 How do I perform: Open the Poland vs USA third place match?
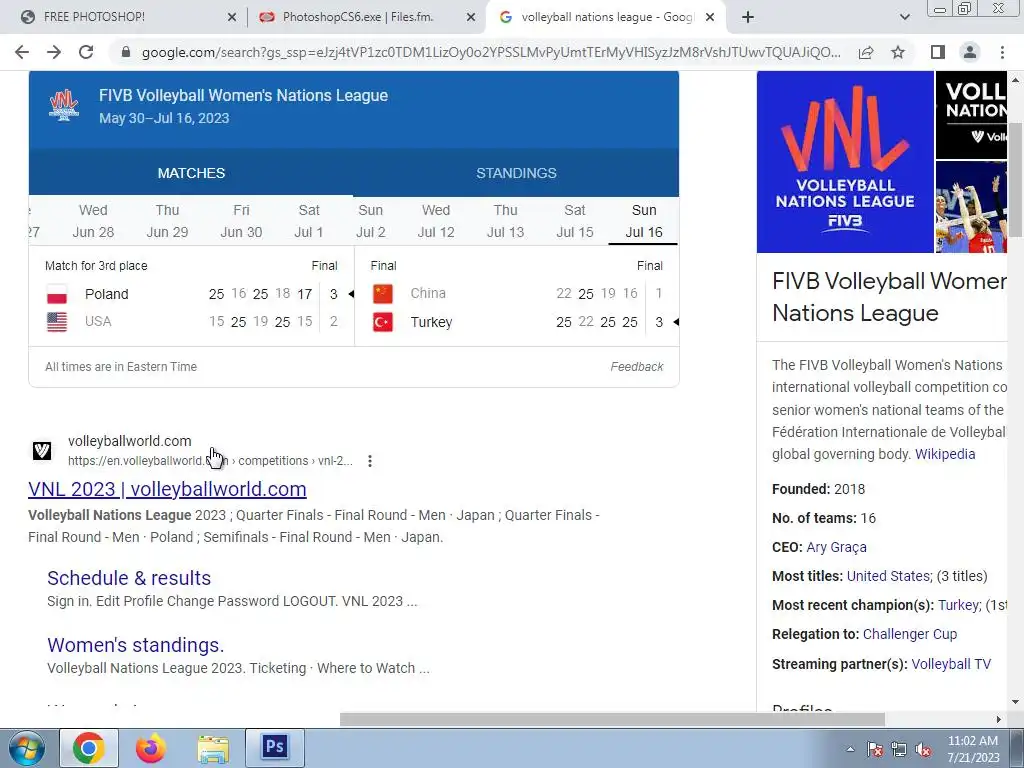pos(191,296)
